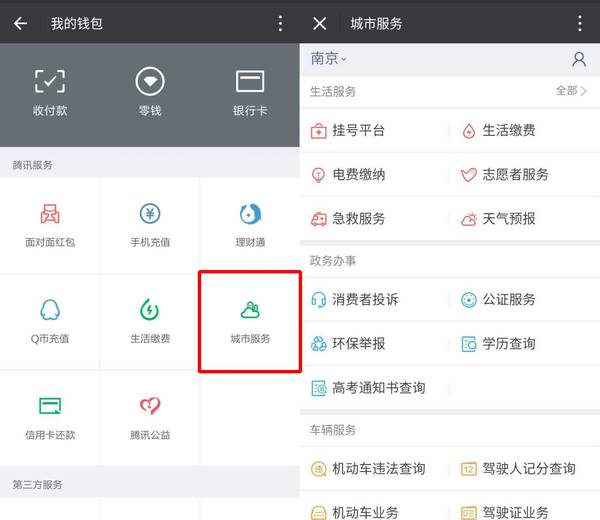The image size is (600, 520).
Task: Open 收付款 payment scan icon
Action: click(x=50, y=82)
